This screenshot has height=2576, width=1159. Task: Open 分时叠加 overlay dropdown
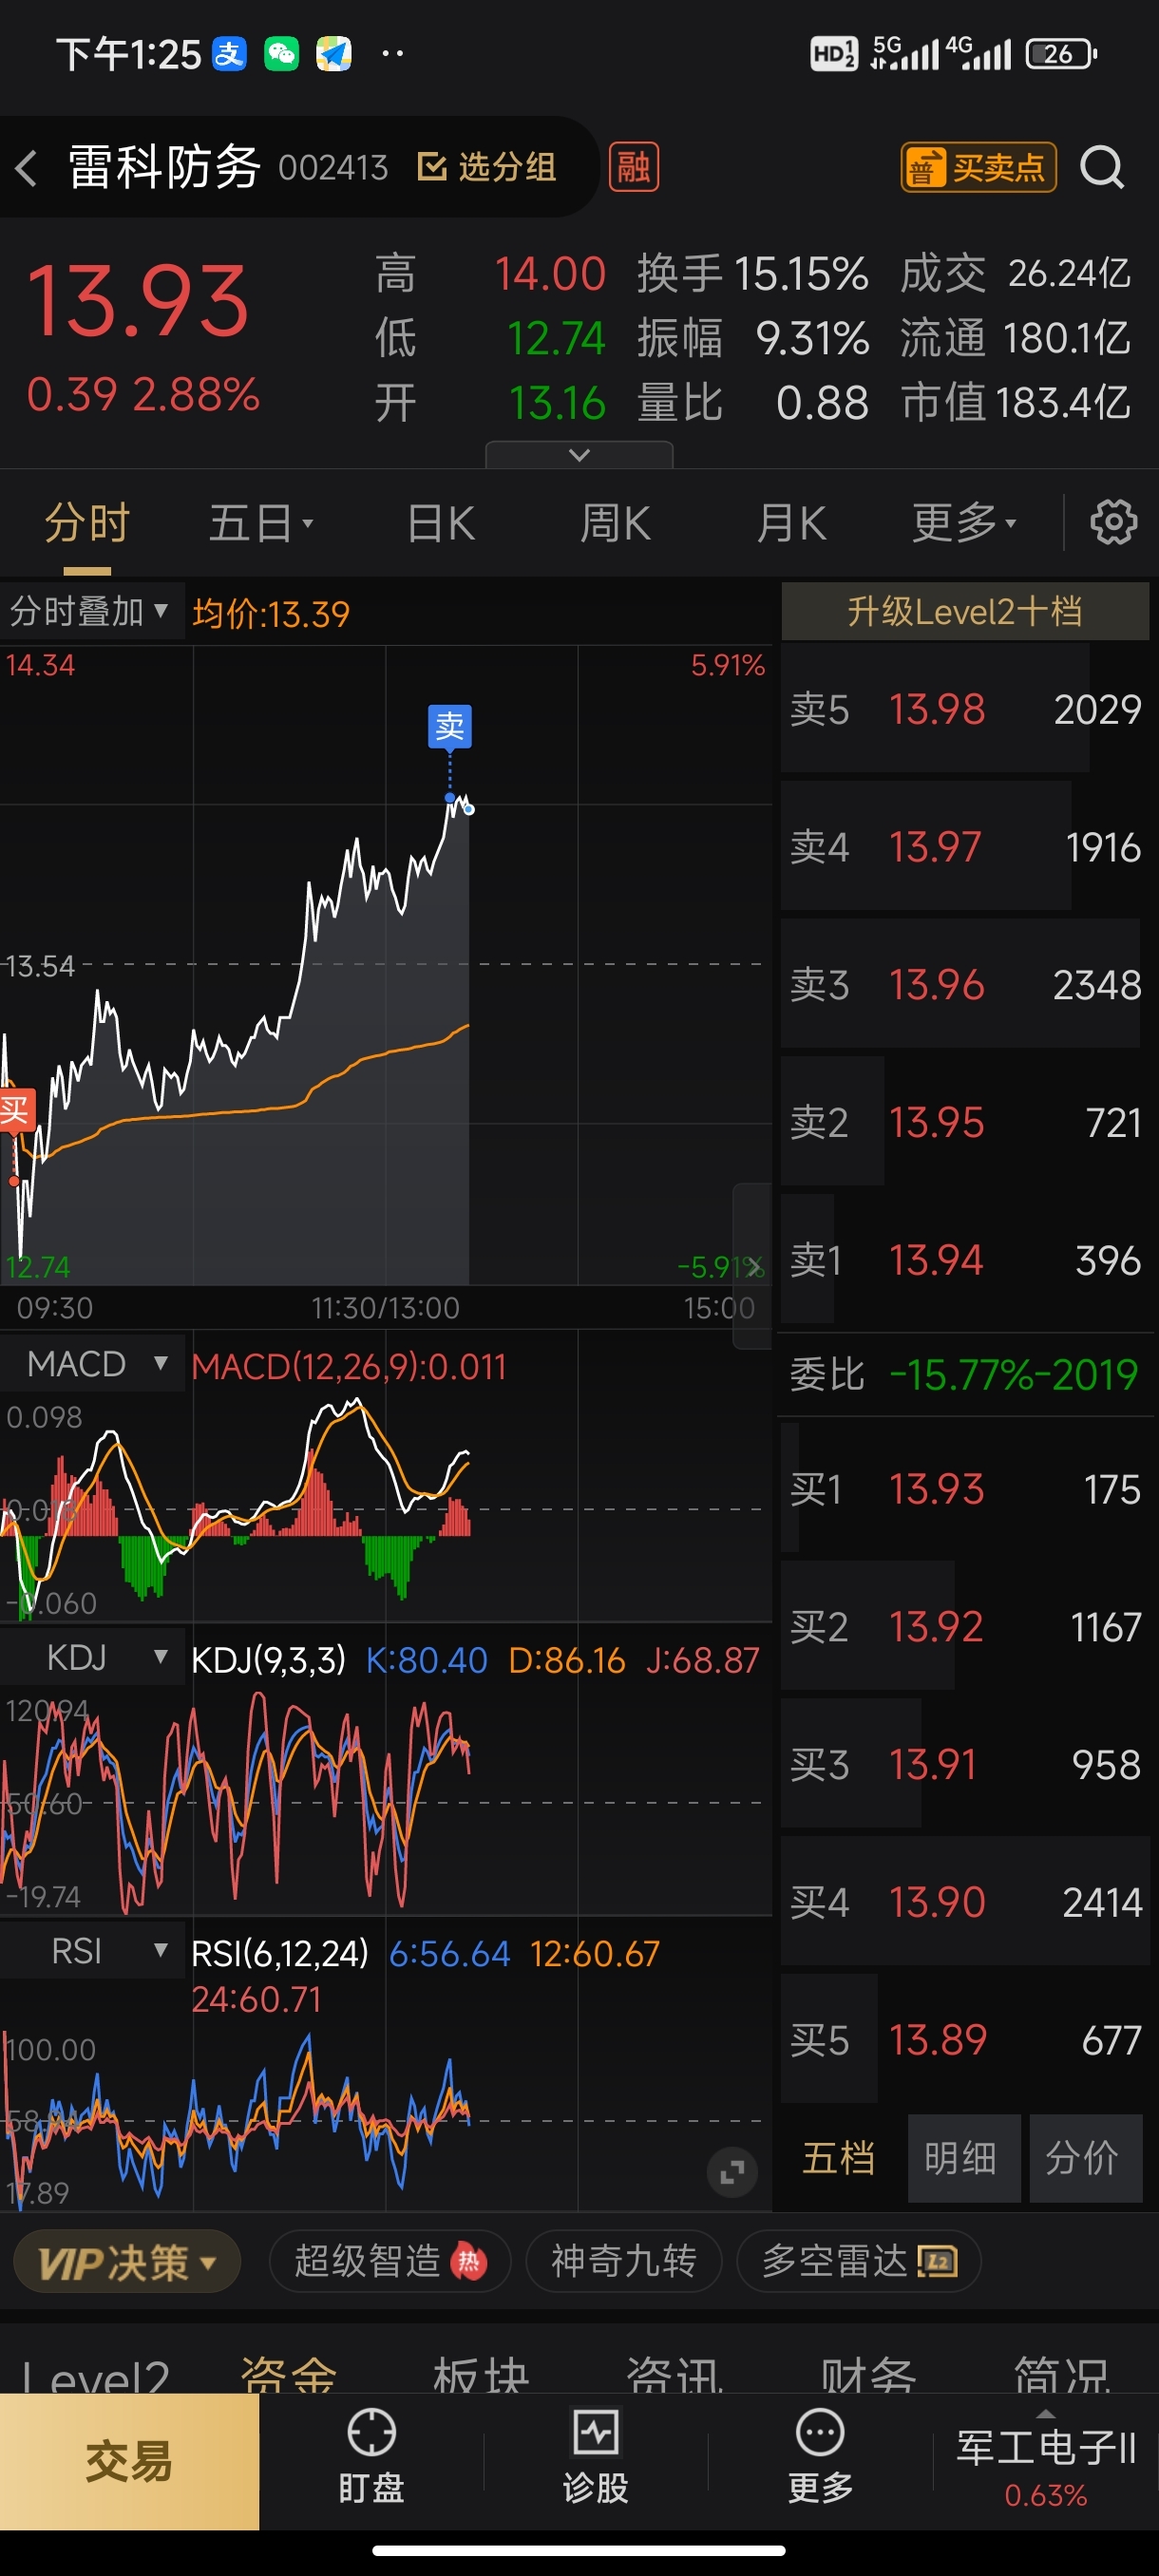coord(90,611)
